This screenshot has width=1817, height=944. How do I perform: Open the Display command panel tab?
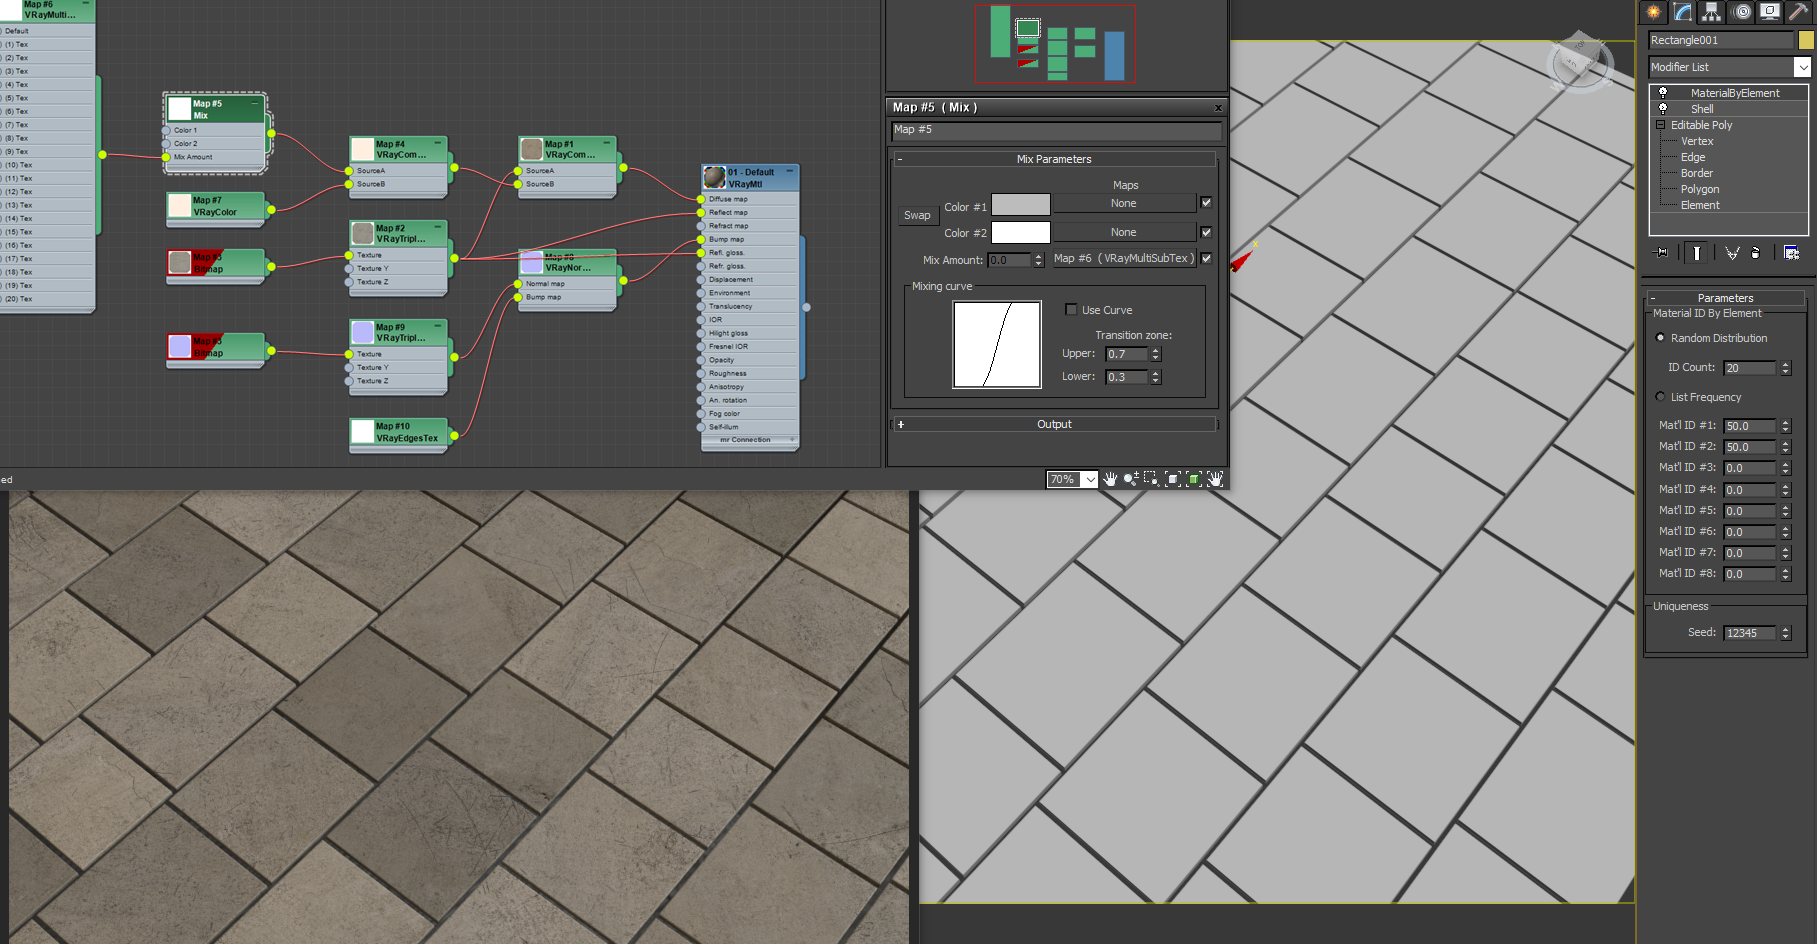1770,12
